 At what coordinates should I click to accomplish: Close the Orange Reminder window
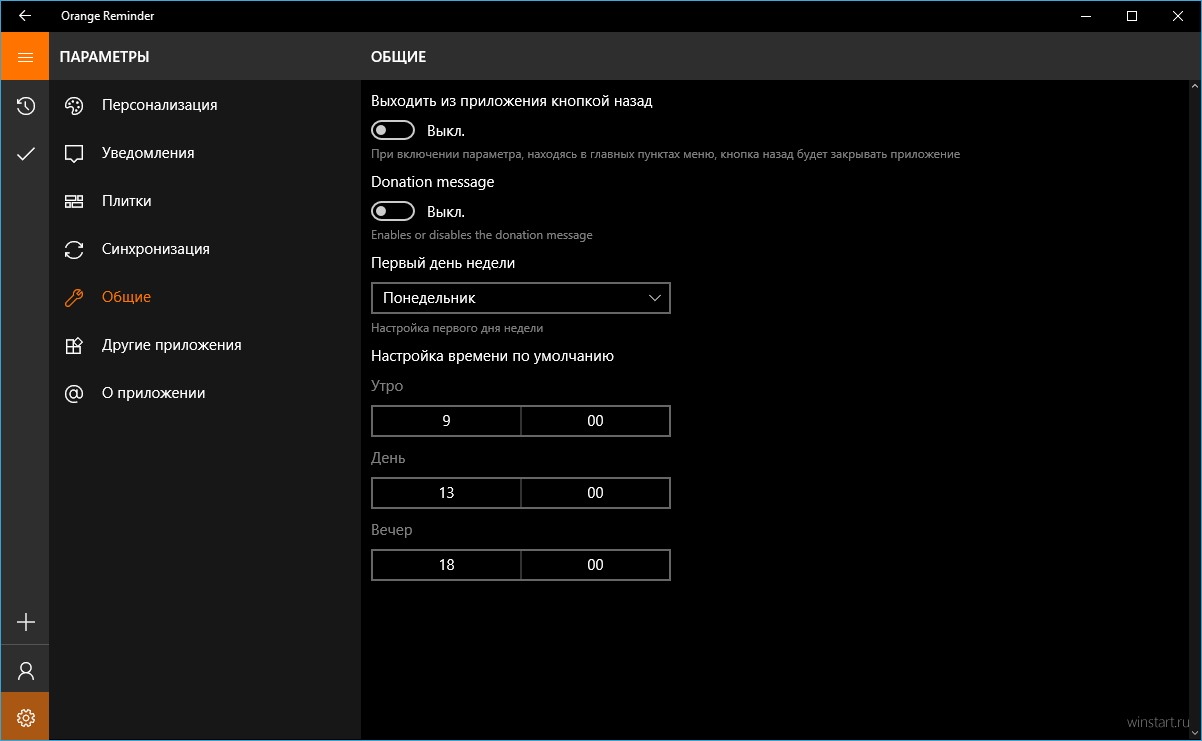click(1178, 16)
